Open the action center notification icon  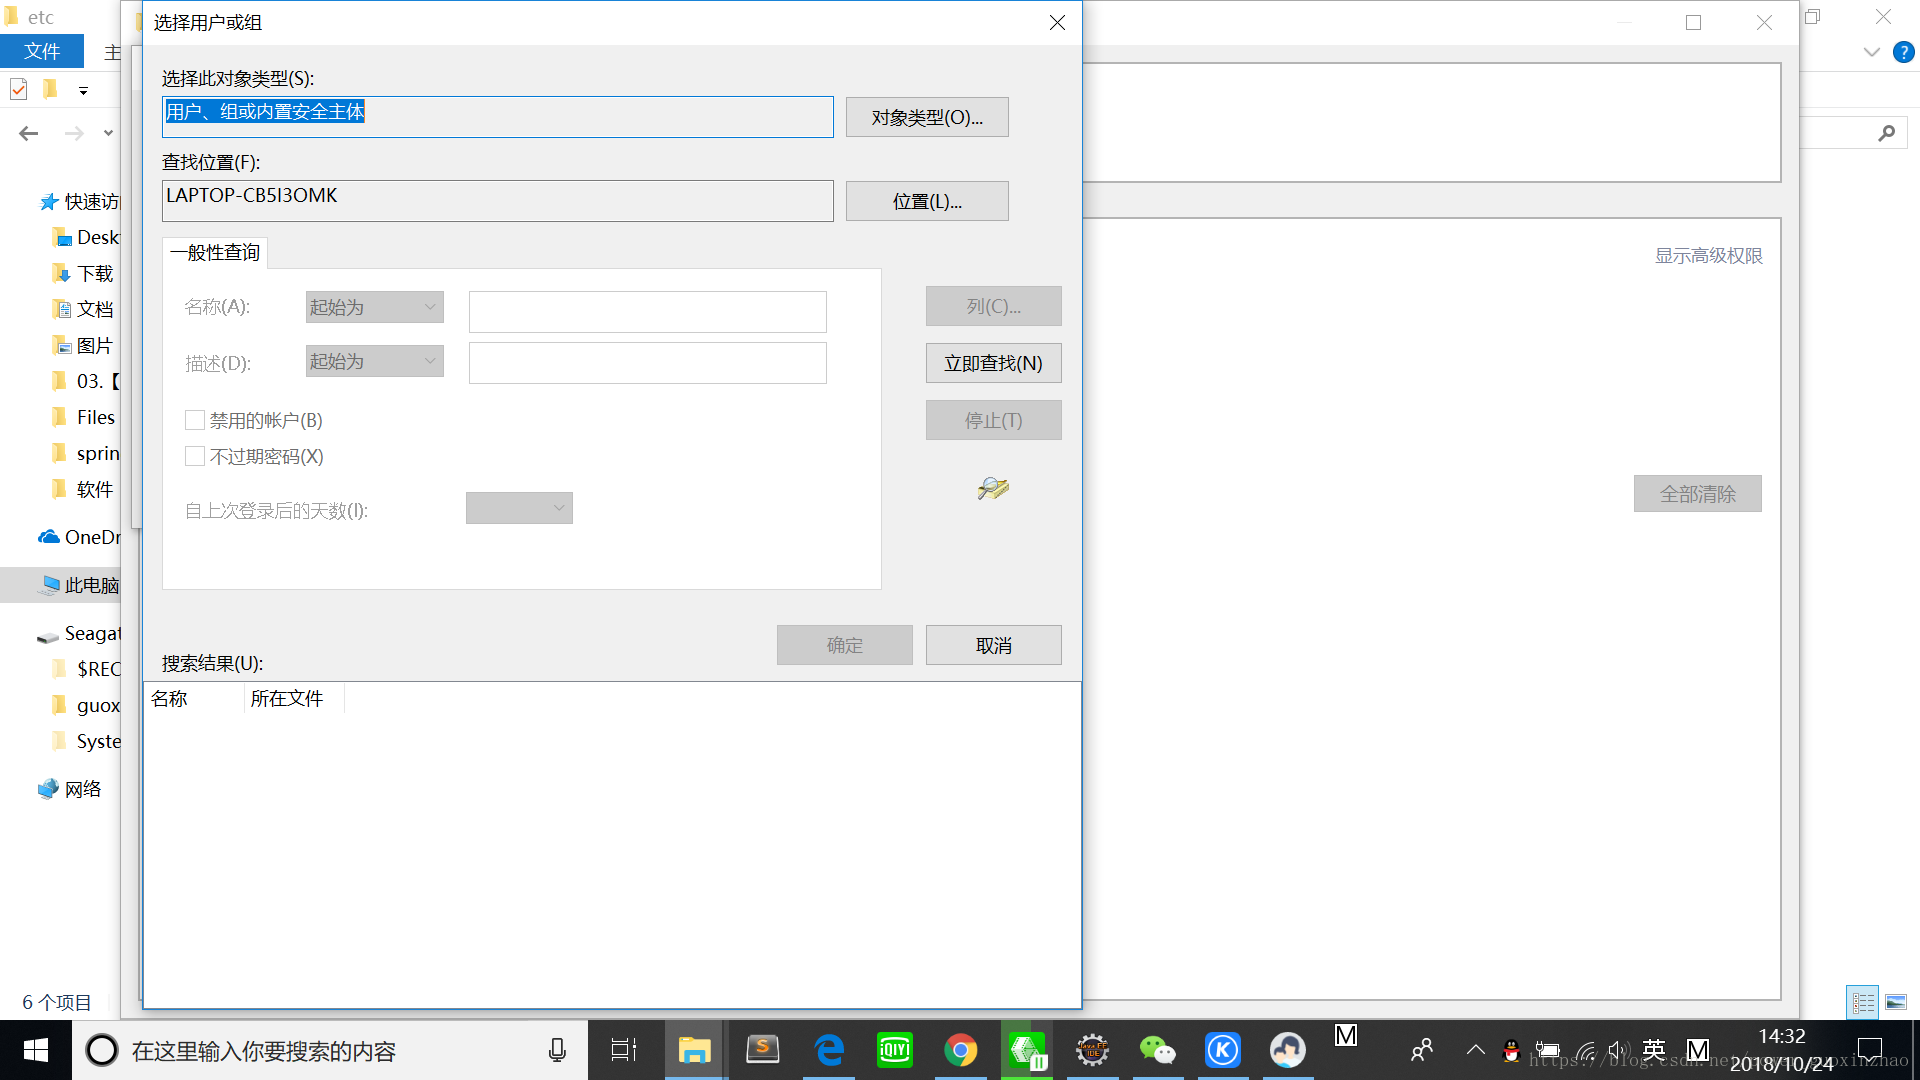coord(1869,1050)
